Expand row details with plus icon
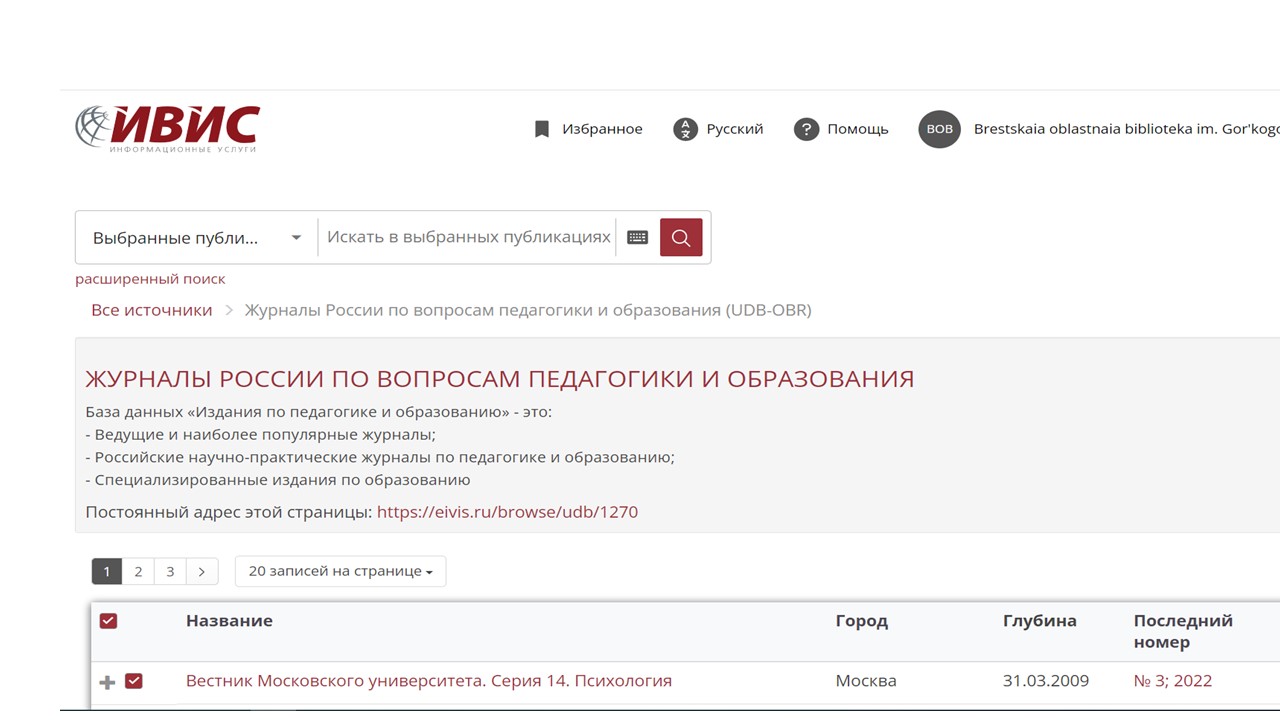 point(107,682)
